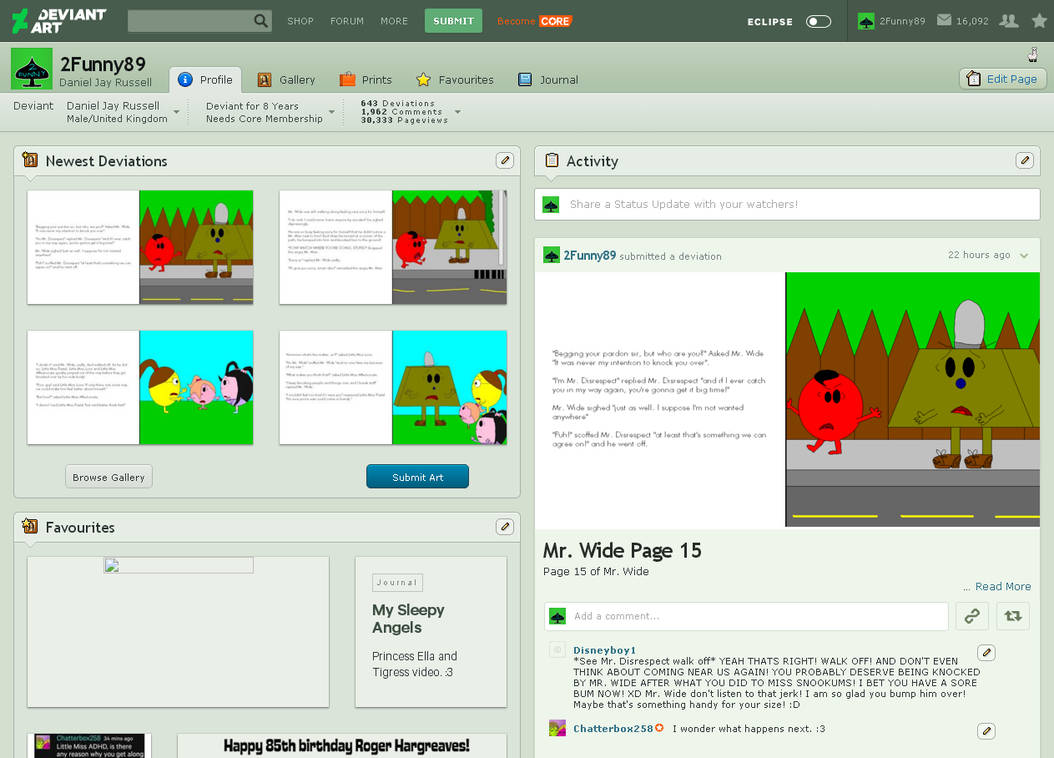Edit the Activity widget pencil
The width and height of the screenshot is (1054, 758).
[x=1024, y=160]
